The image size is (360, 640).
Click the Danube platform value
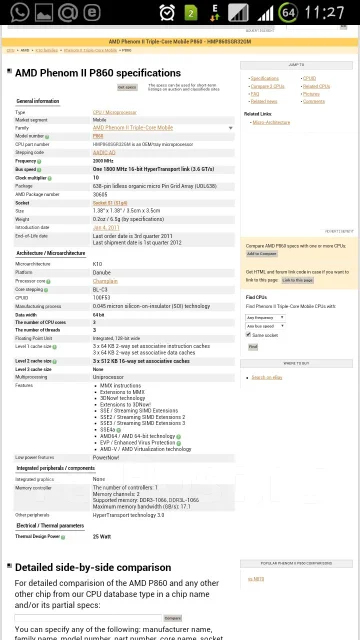[102, 273]
